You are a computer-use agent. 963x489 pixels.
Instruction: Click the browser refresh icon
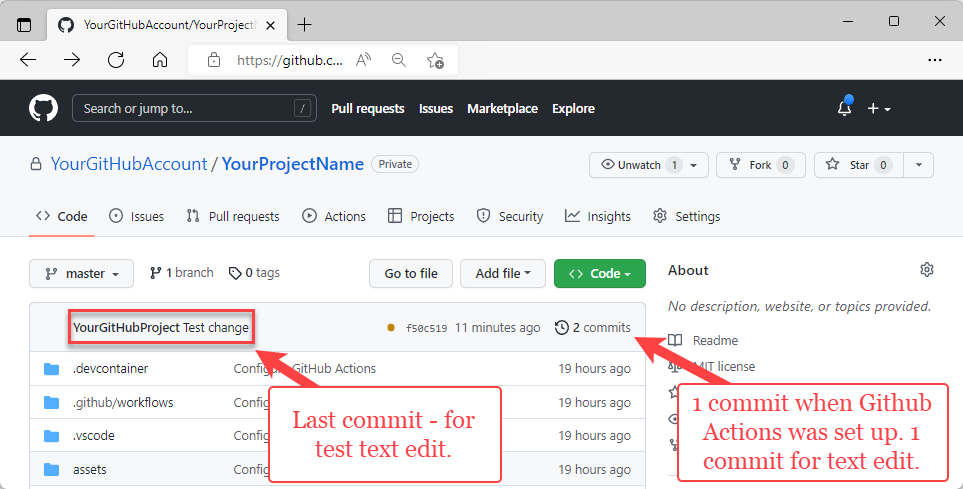(x=116, y=60)
